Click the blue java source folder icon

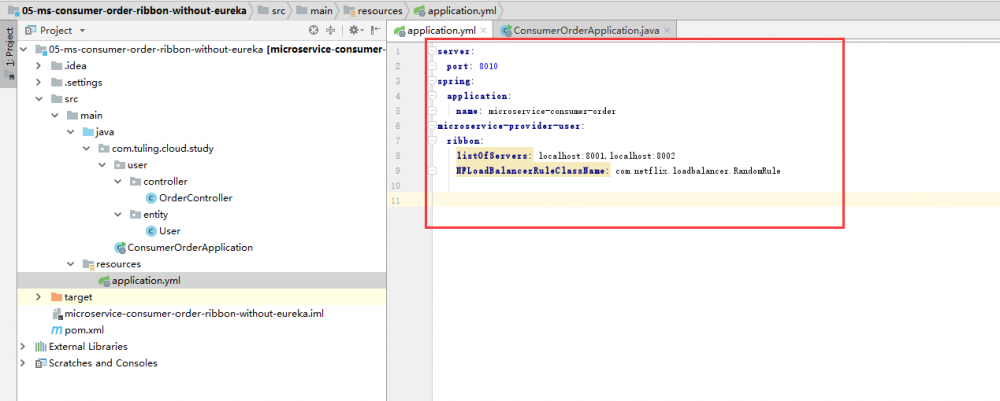click(88, 132)
